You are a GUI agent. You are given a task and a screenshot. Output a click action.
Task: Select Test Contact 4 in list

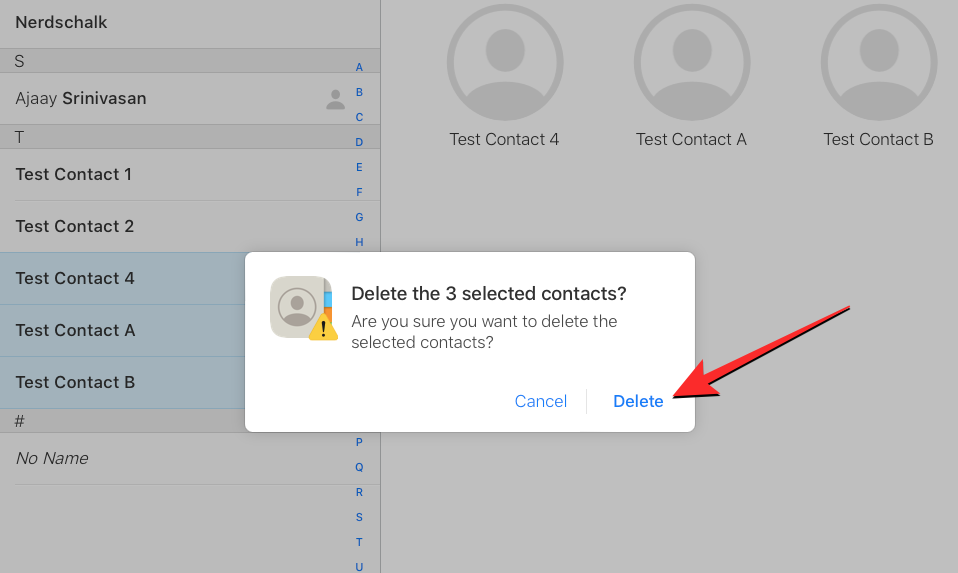tap(75, 279)
